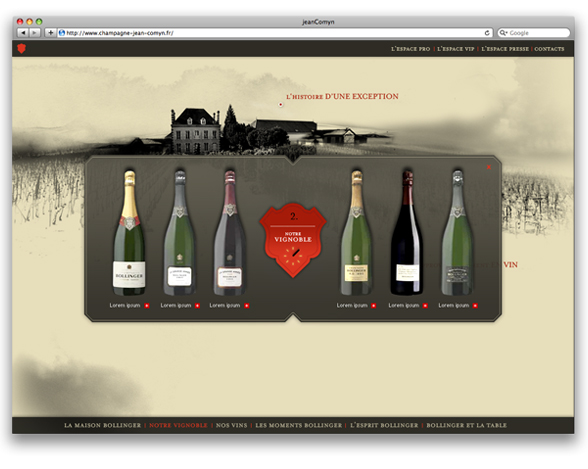Click the red map marker dot near the heading
588x469 pixels.
click(x=280, y=105)
